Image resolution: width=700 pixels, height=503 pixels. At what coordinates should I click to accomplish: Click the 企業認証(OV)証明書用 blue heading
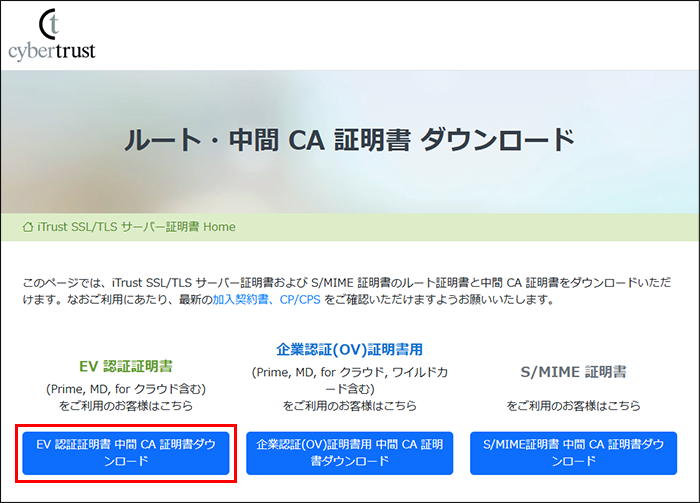point(350,349)
